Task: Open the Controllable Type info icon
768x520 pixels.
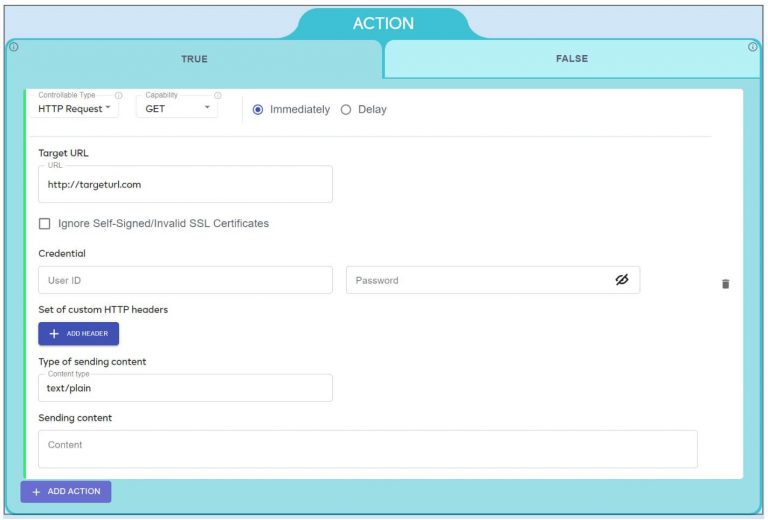Action: coord(119,96)
